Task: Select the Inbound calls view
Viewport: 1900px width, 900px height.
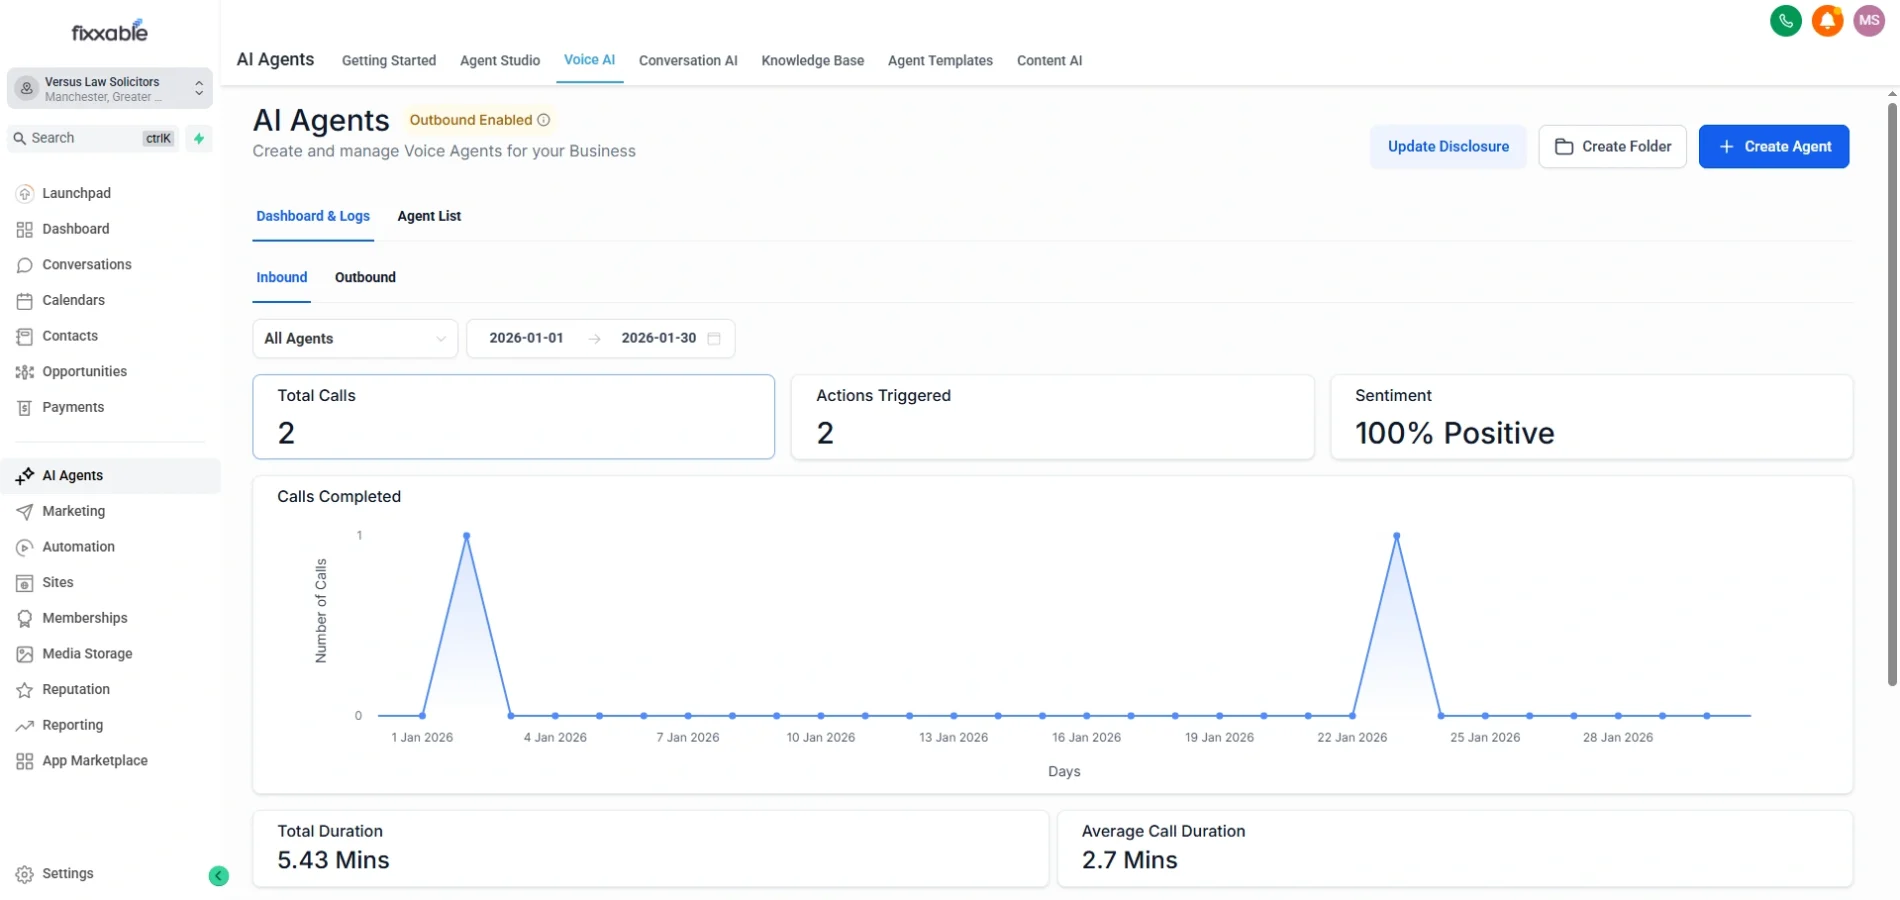Action: click(x=281, y=277)
